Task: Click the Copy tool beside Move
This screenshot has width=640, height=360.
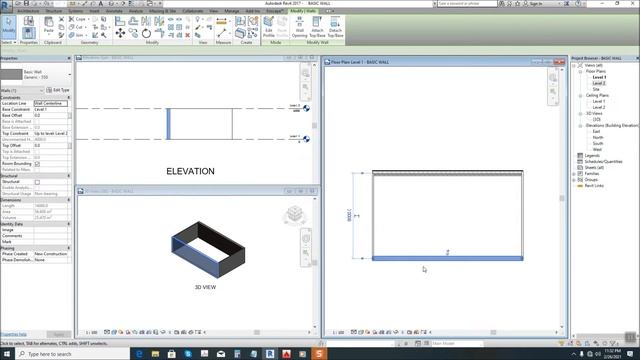Action: pos(133,33)
